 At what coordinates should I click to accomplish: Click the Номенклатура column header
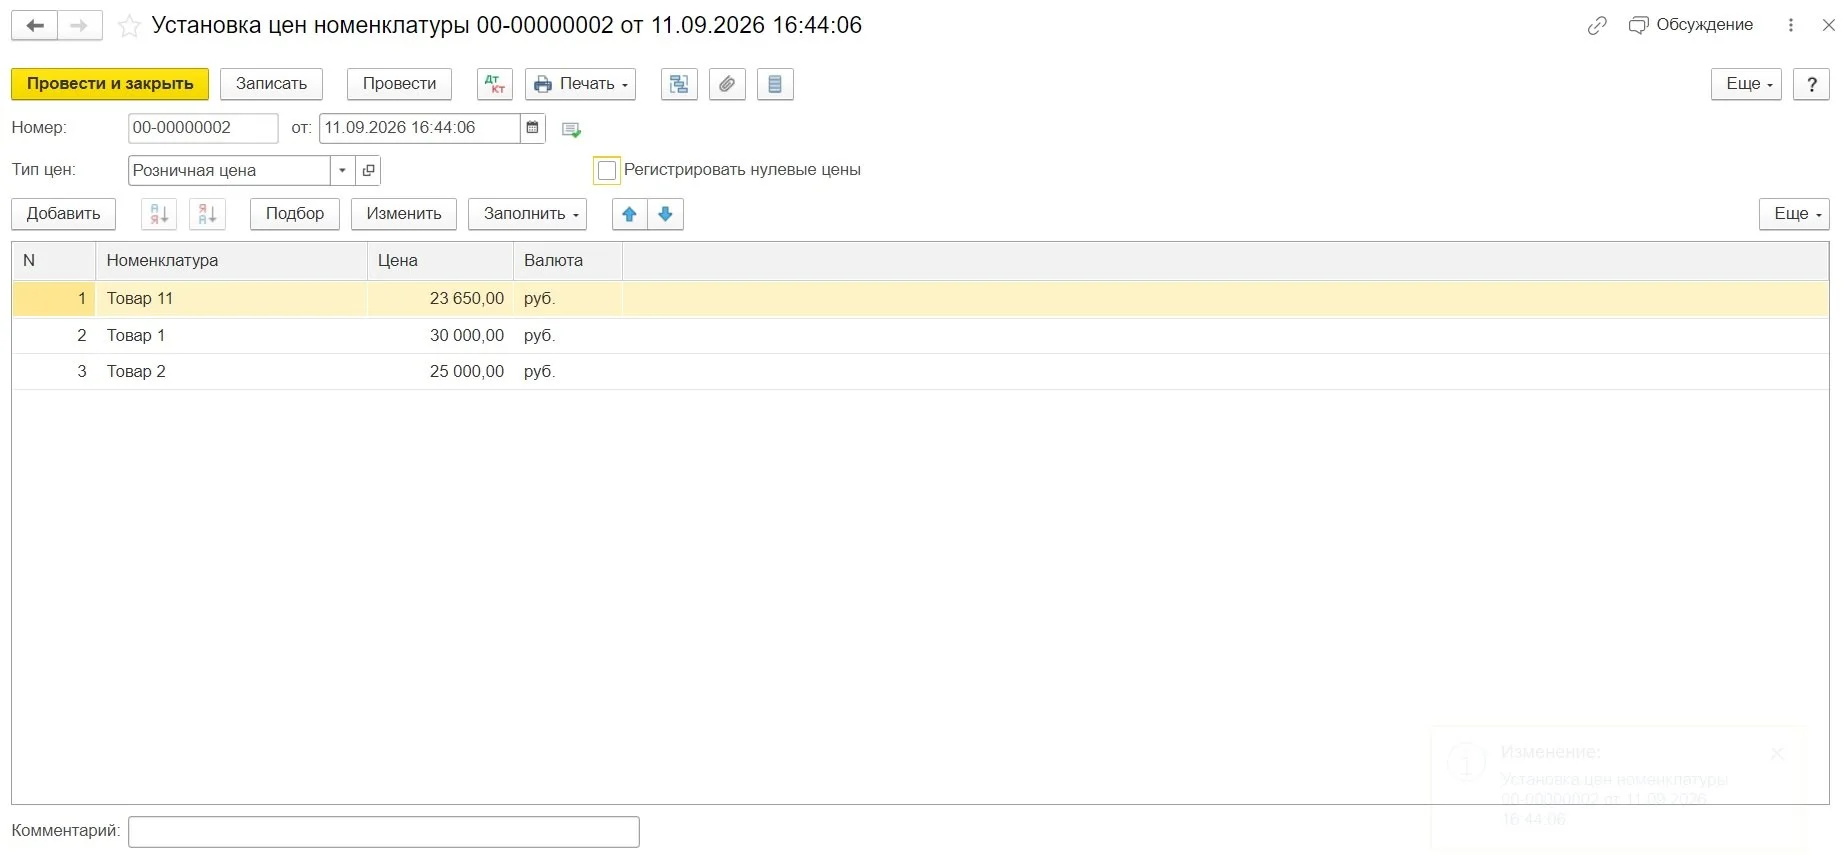pos(231,261)
